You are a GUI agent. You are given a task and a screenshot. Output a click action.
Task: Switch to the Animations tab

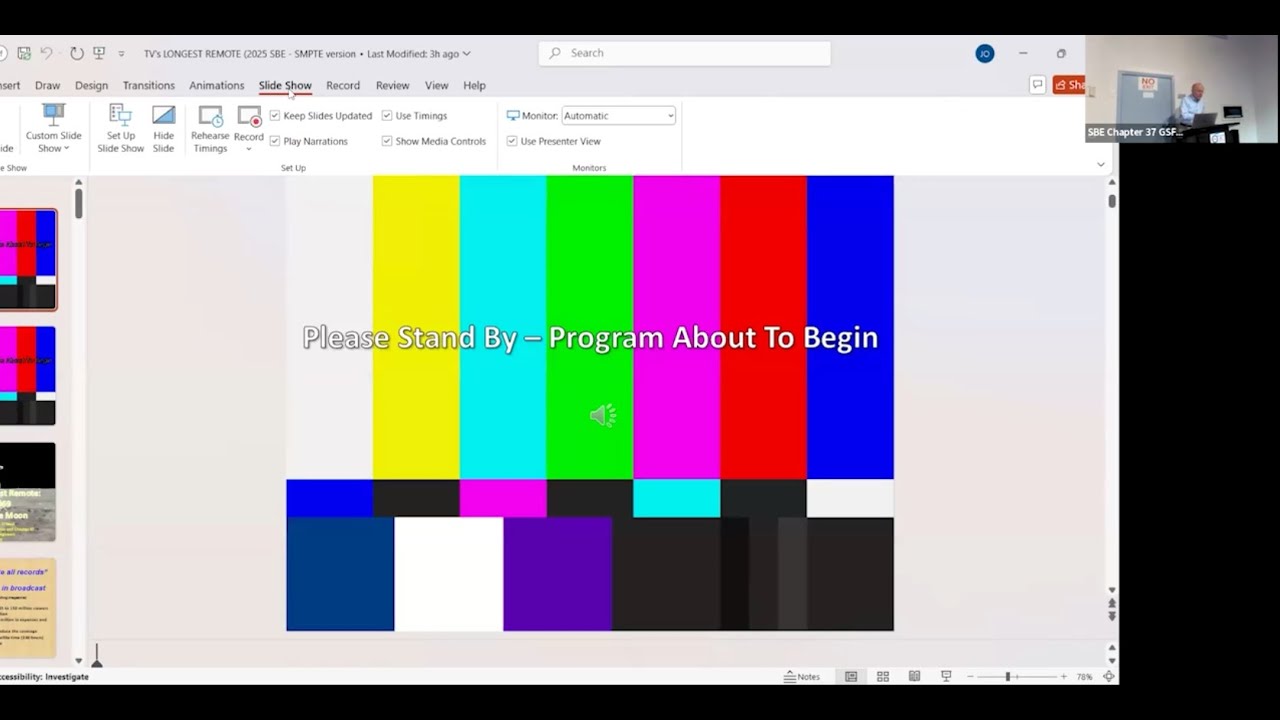point(216,86)
